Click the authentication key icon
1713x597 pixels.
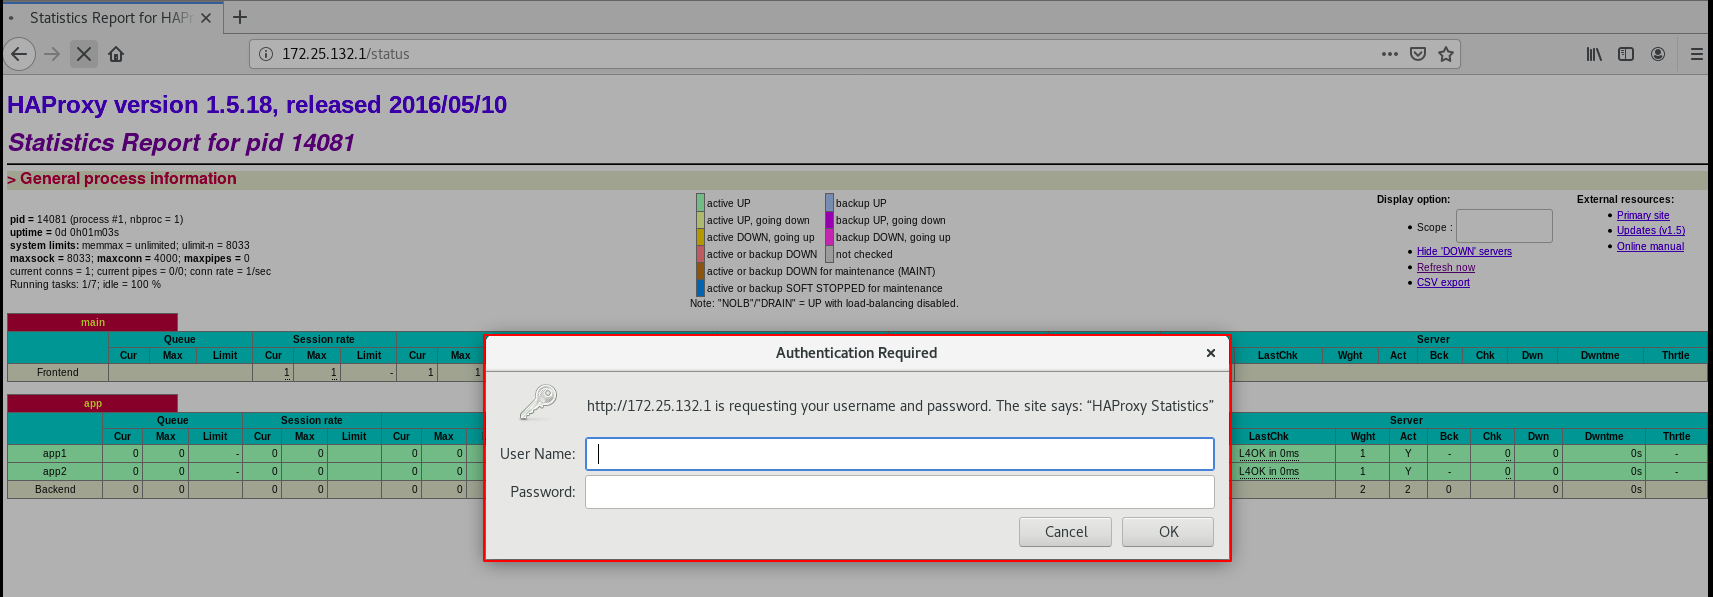[x=538, y=402]
